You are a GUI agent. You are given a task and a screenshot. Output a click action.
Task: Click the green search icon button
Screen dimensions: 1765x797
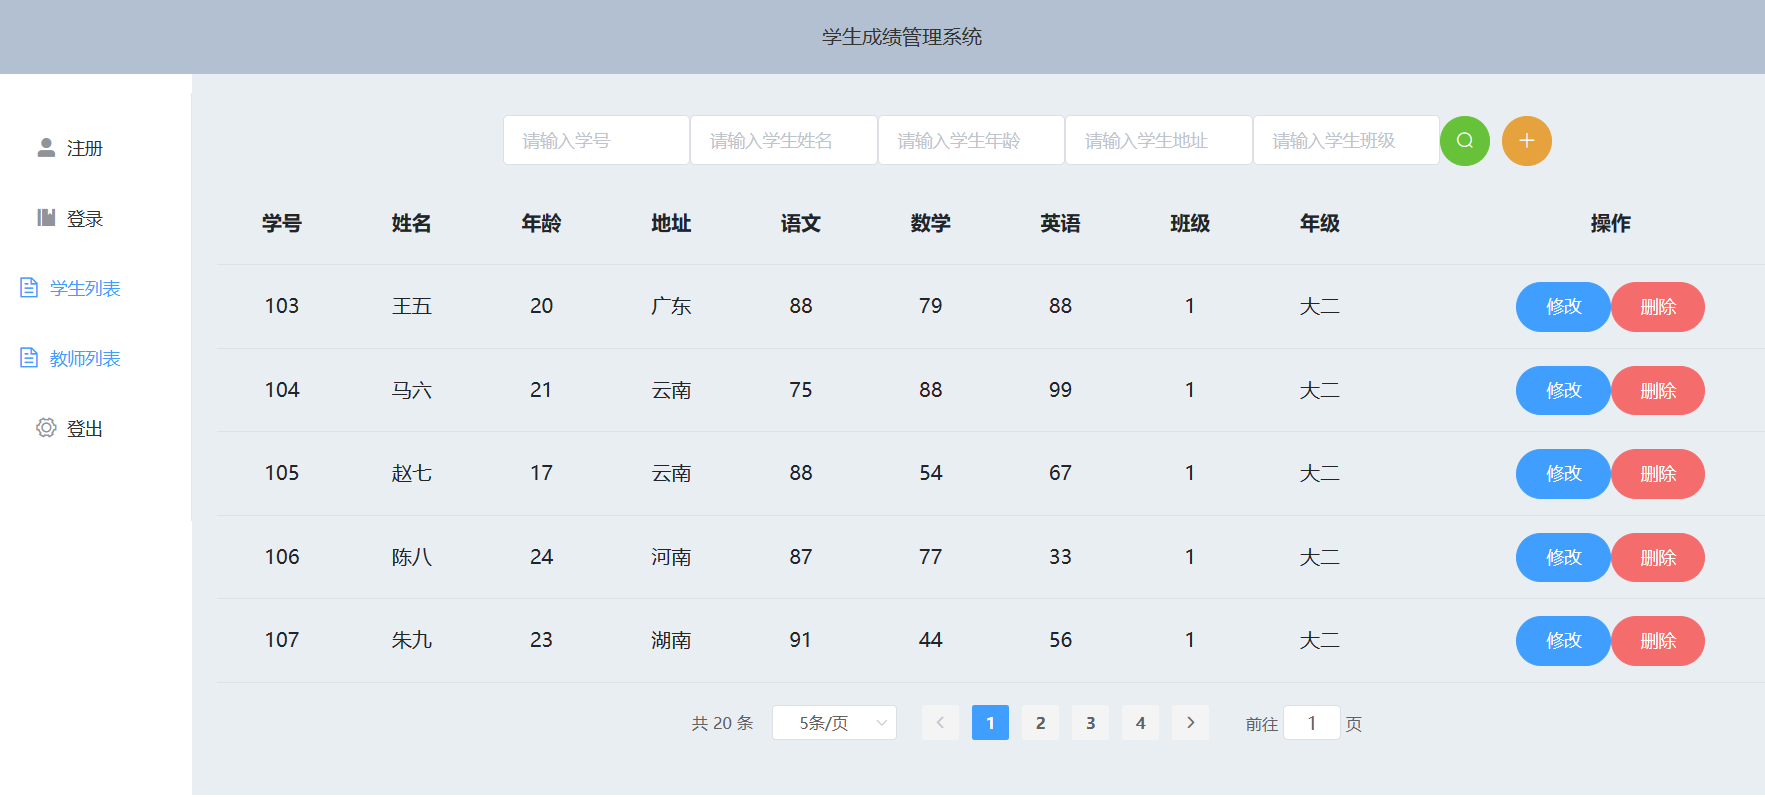tap(1465, 141)
